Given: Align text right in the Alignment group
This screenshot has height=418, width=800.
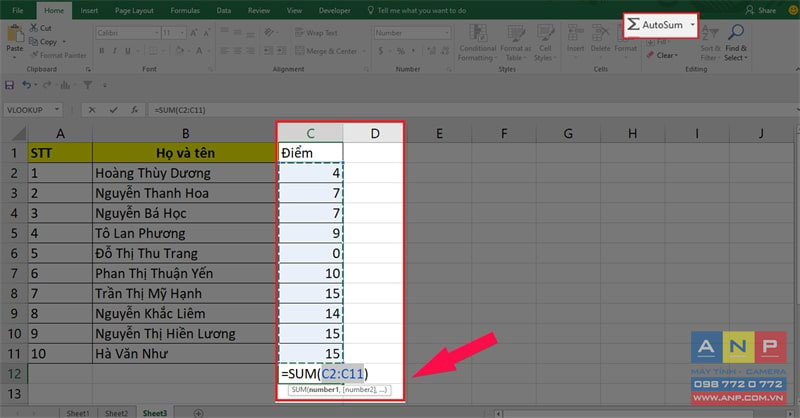Looking at the screenshot, I should [250, 51].
